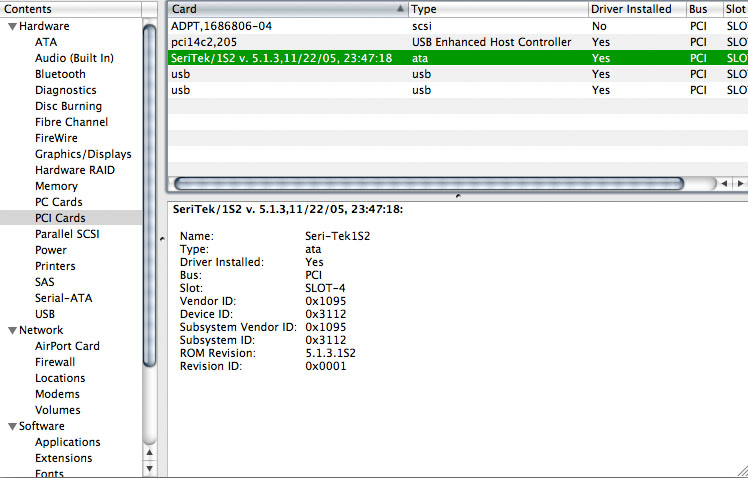Click the table's right scroll arrow
Viewport: 748px width, 478px height.
(x=739, y=183)
